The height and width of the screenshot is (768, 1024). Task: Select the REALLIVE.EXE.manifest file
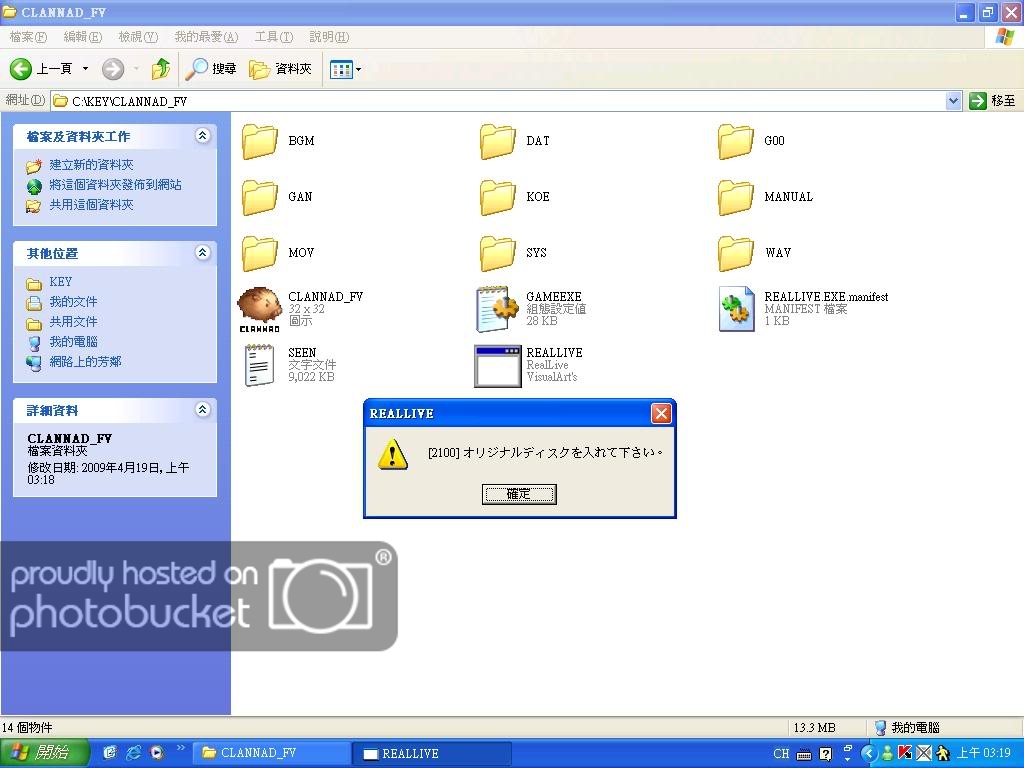tap(803, 308)
